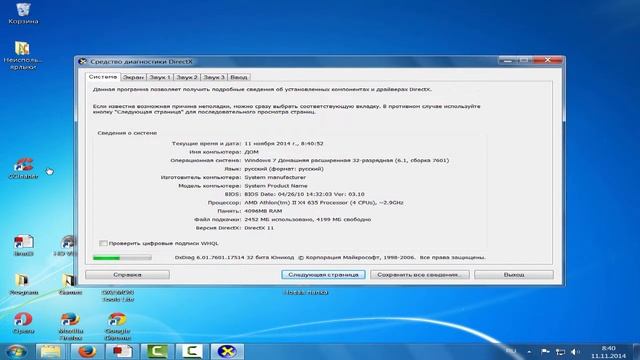Click the AMD Athlon processor value
The width and height of the screenshot is (640, 360).
(324, 202)
